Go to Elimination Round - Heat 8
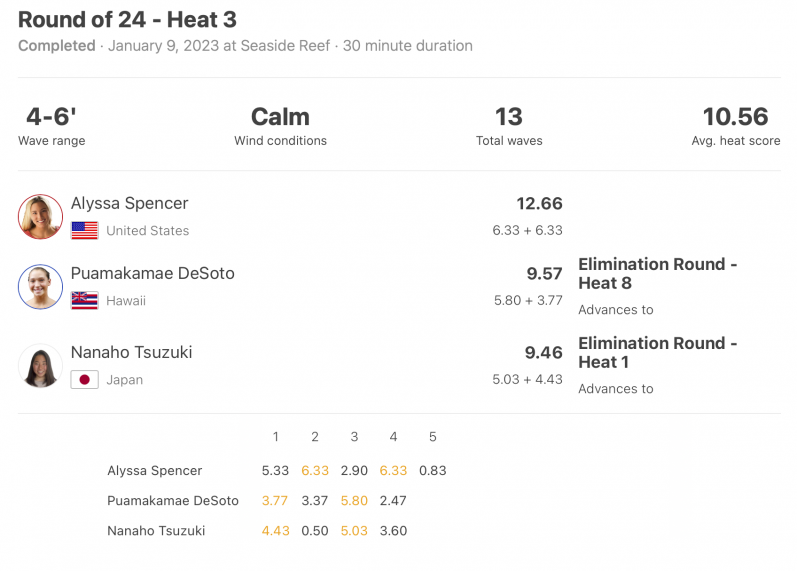The width and height of the screenshot is (797, 571). click(657, 274)
